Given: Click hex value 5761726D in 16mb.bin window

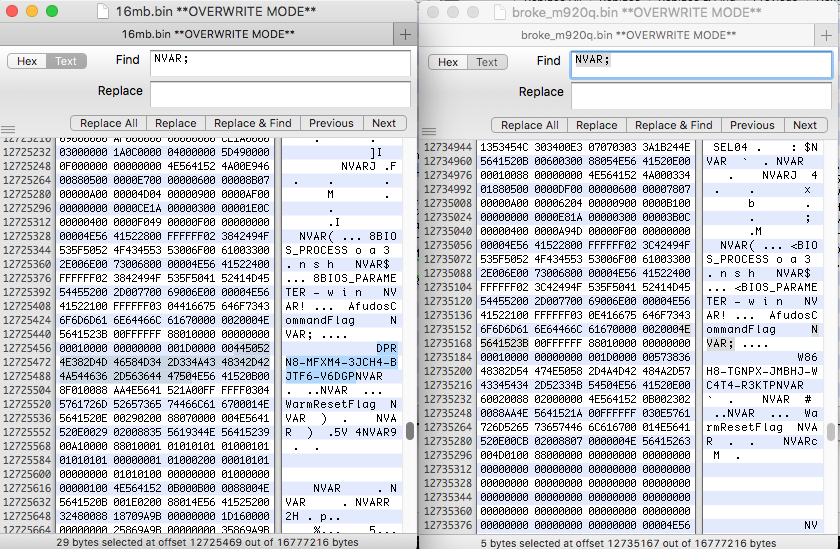Looking at the screenshot, I should point(84,404).
